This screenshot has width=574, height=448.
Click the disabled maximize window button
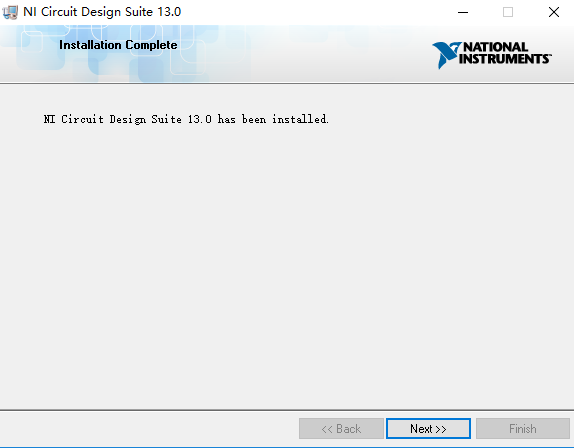[508, 12]
